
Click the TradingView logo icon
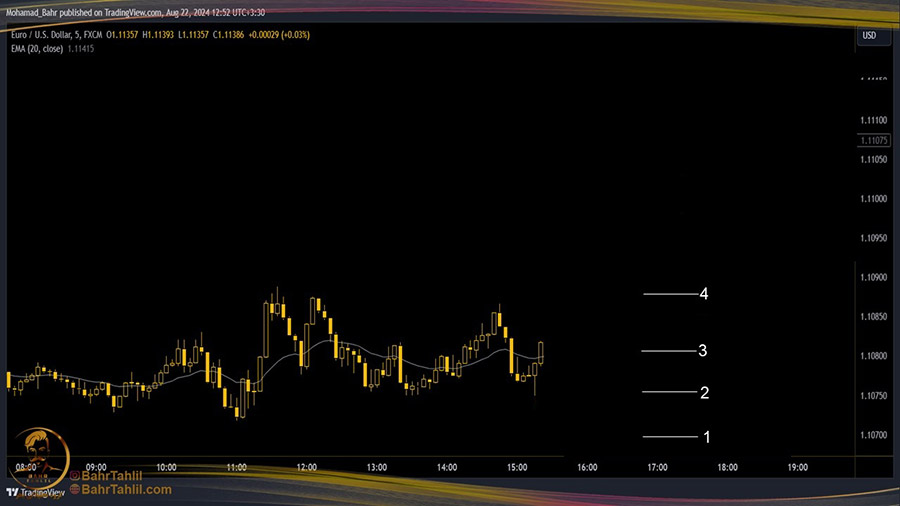point(13,492)
